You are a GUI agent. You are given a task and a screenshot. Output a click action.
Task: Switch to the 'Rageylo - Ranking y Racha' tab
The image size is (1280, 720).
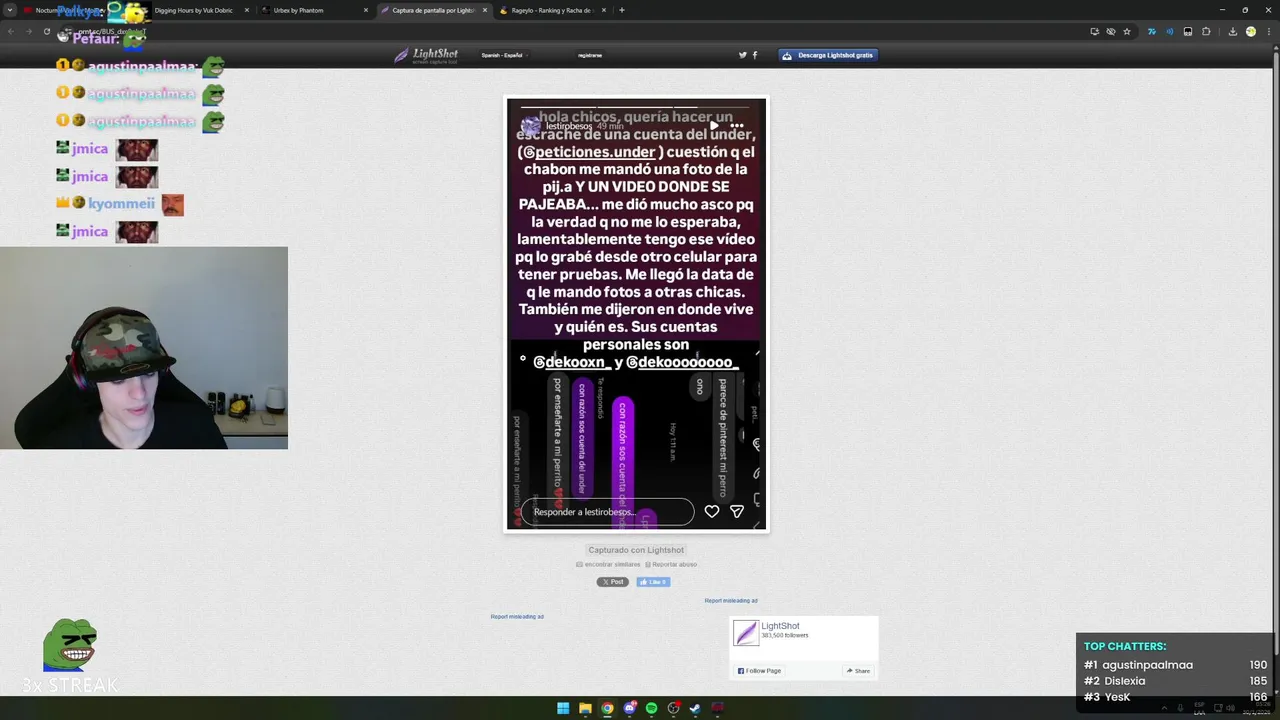pyautogui.click(x=552, y=10)
